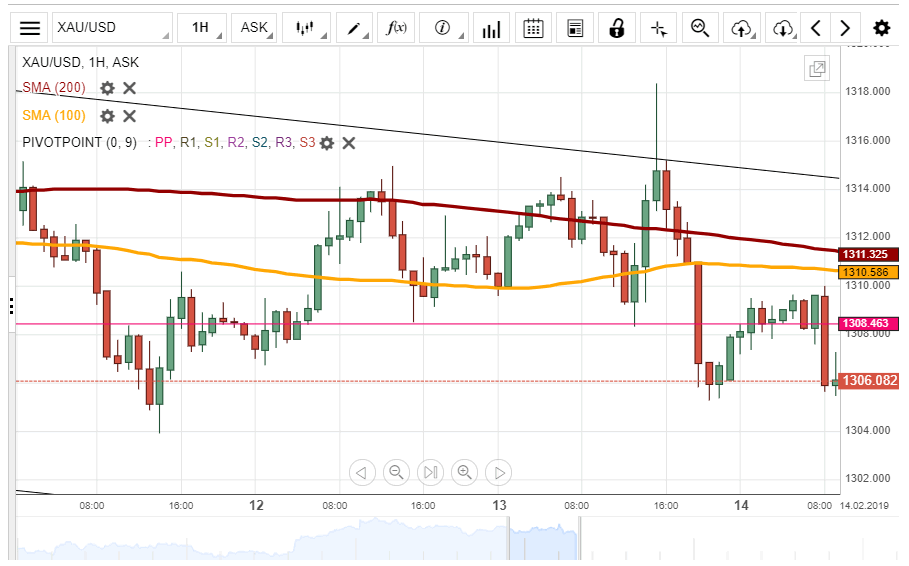Zoom out with round minus magnifier
The image size is (909, 566).
pyautogui.click(x=396, y=473)
